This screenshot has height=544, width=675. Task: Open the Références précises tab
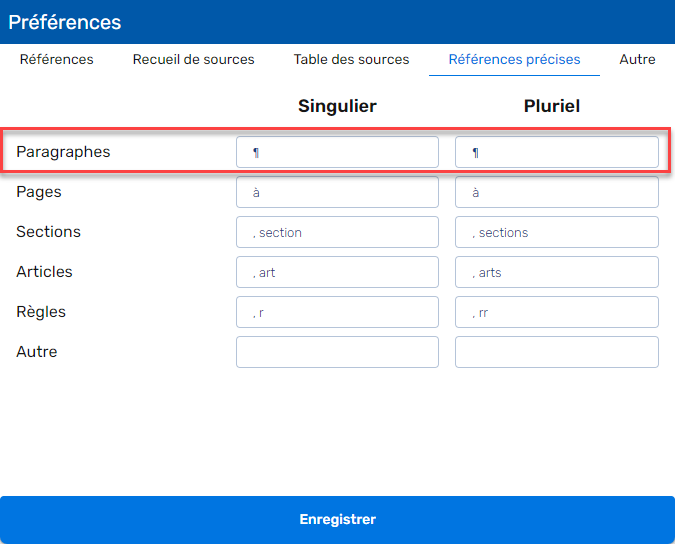pyautogui.click(x=514, y=59)
